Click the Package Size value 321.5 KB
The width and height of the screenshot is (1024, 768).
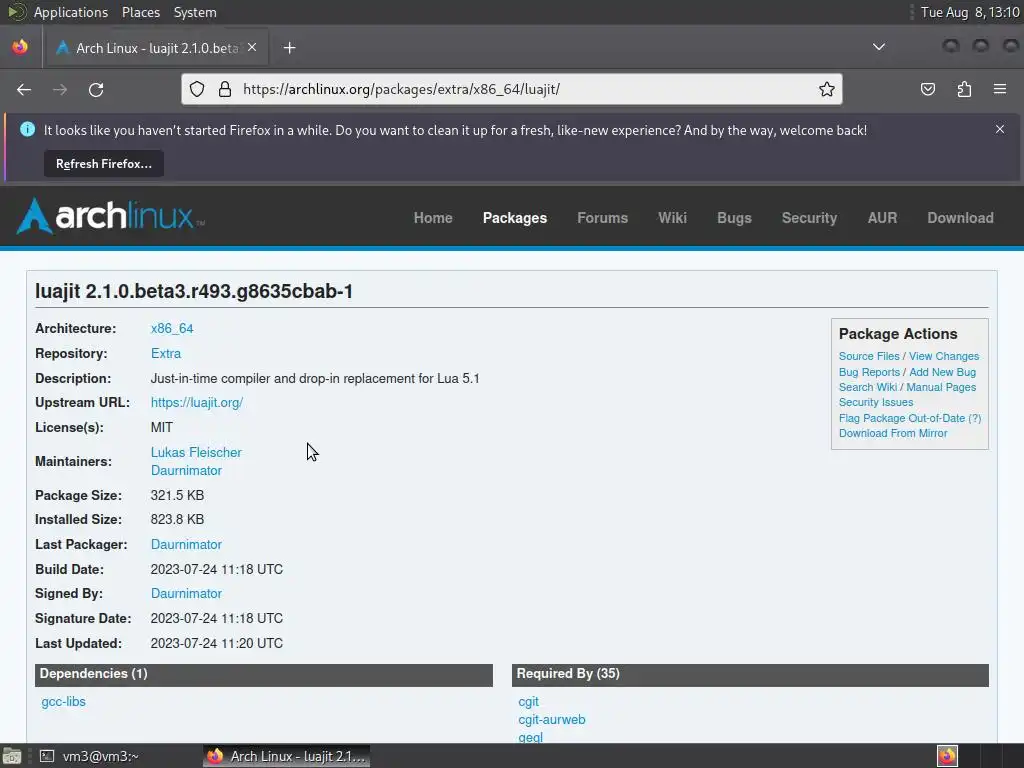pyautogui.click(x=177, y=495)
